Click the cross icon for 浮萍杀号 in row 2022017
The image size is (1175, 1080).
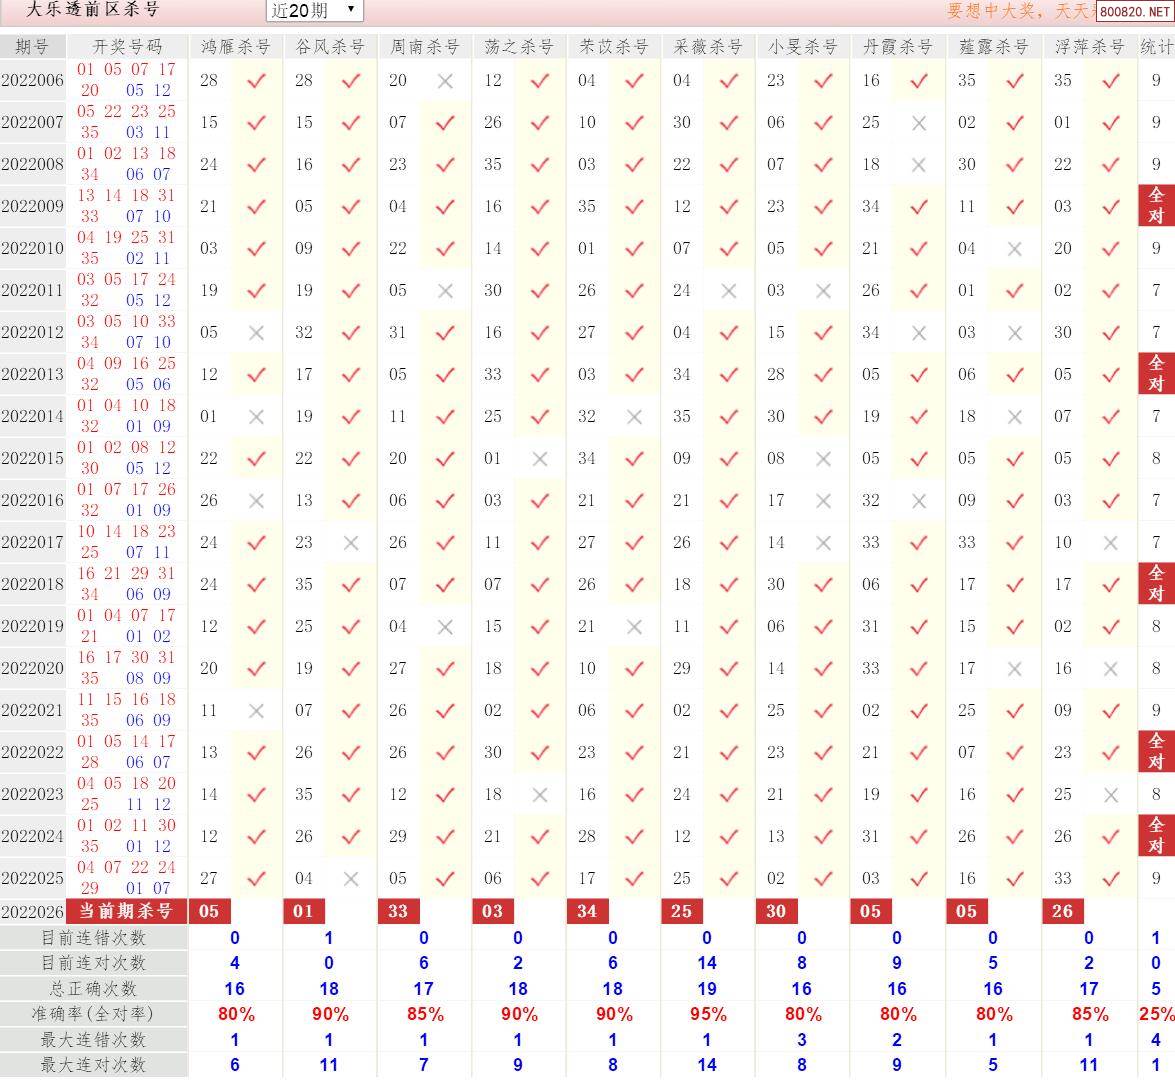(x=1110, y=543)
